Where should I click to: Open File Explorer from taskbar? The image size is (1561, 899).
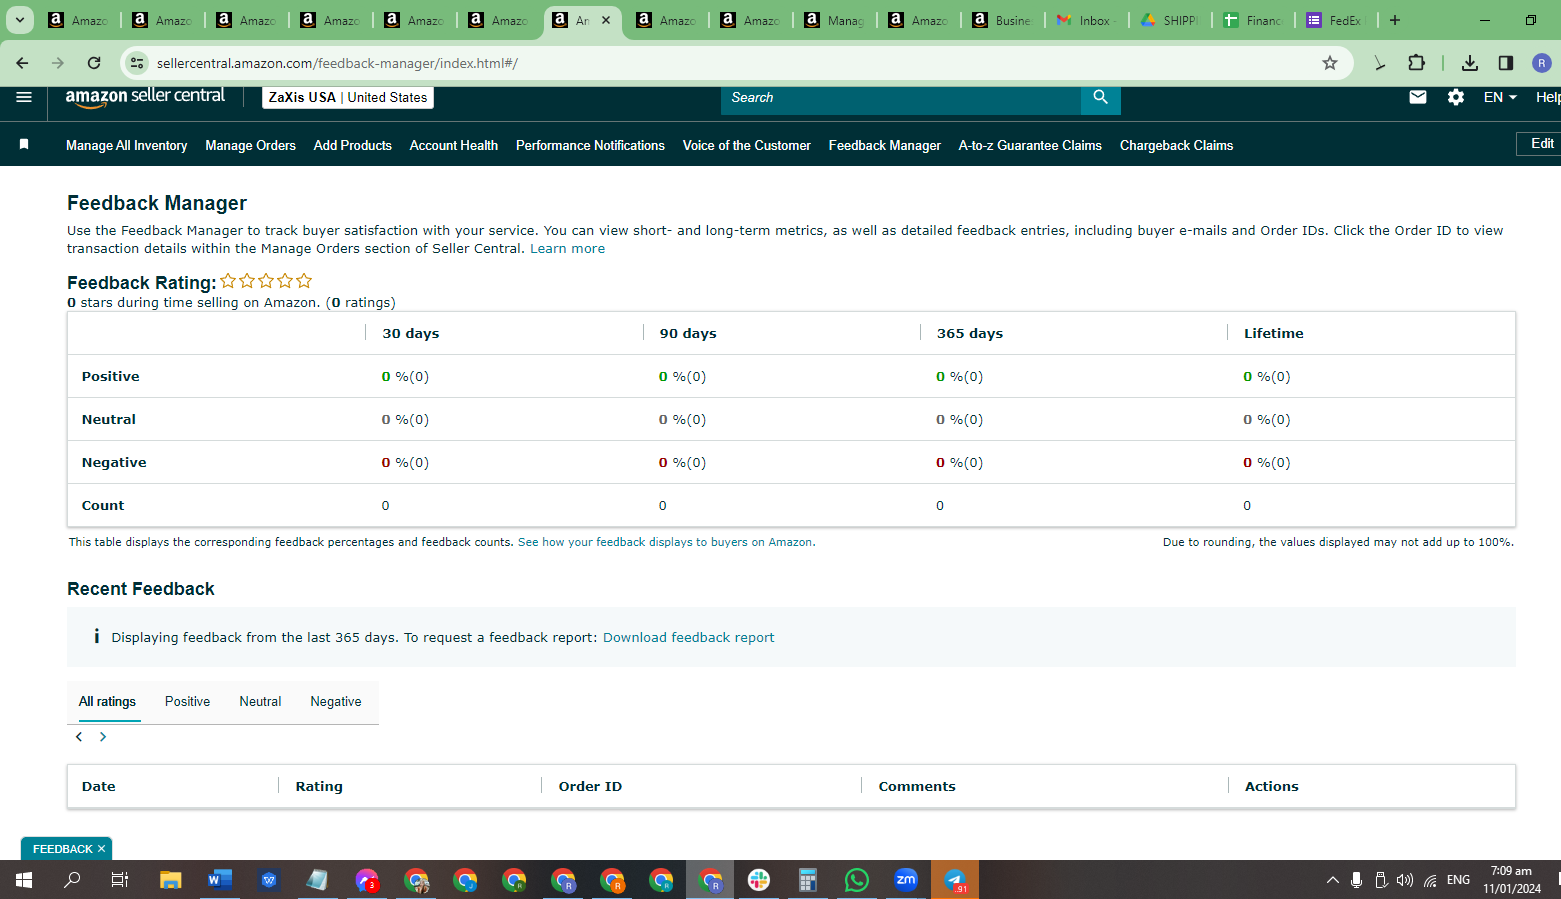[x=171, y=880]
